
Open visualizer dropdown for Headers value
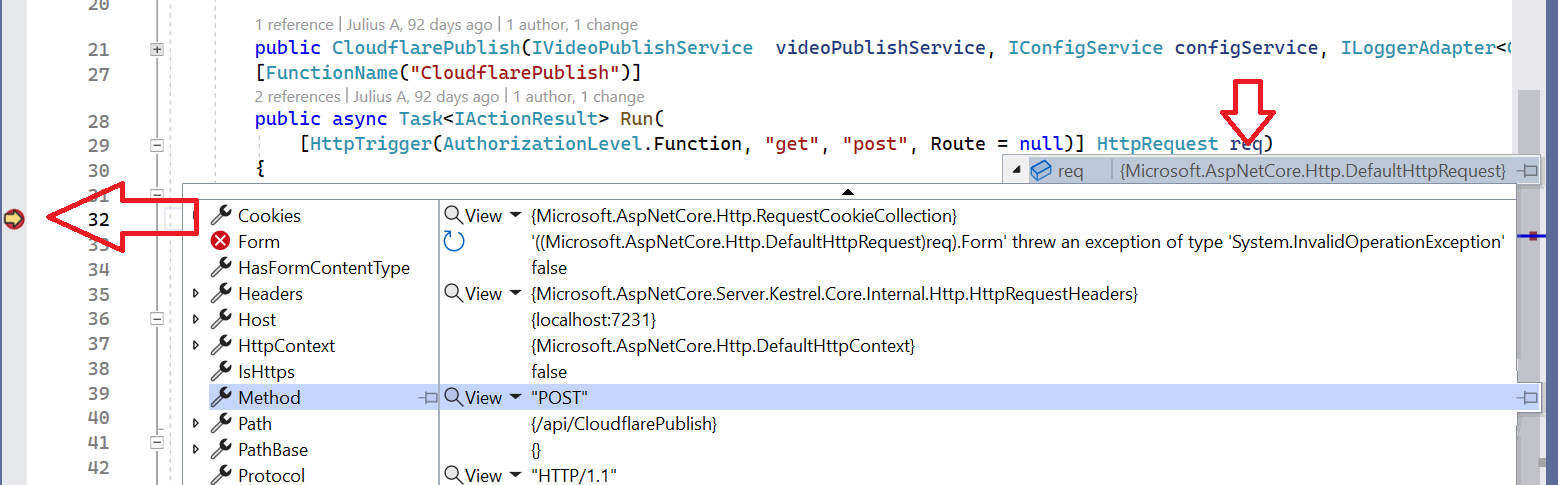pos(515,294)
